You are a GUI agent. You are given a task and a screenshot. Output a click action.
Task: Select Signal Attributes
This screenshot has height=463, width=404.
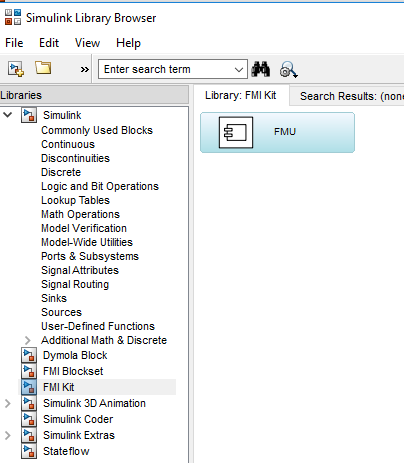click(80, 270)
